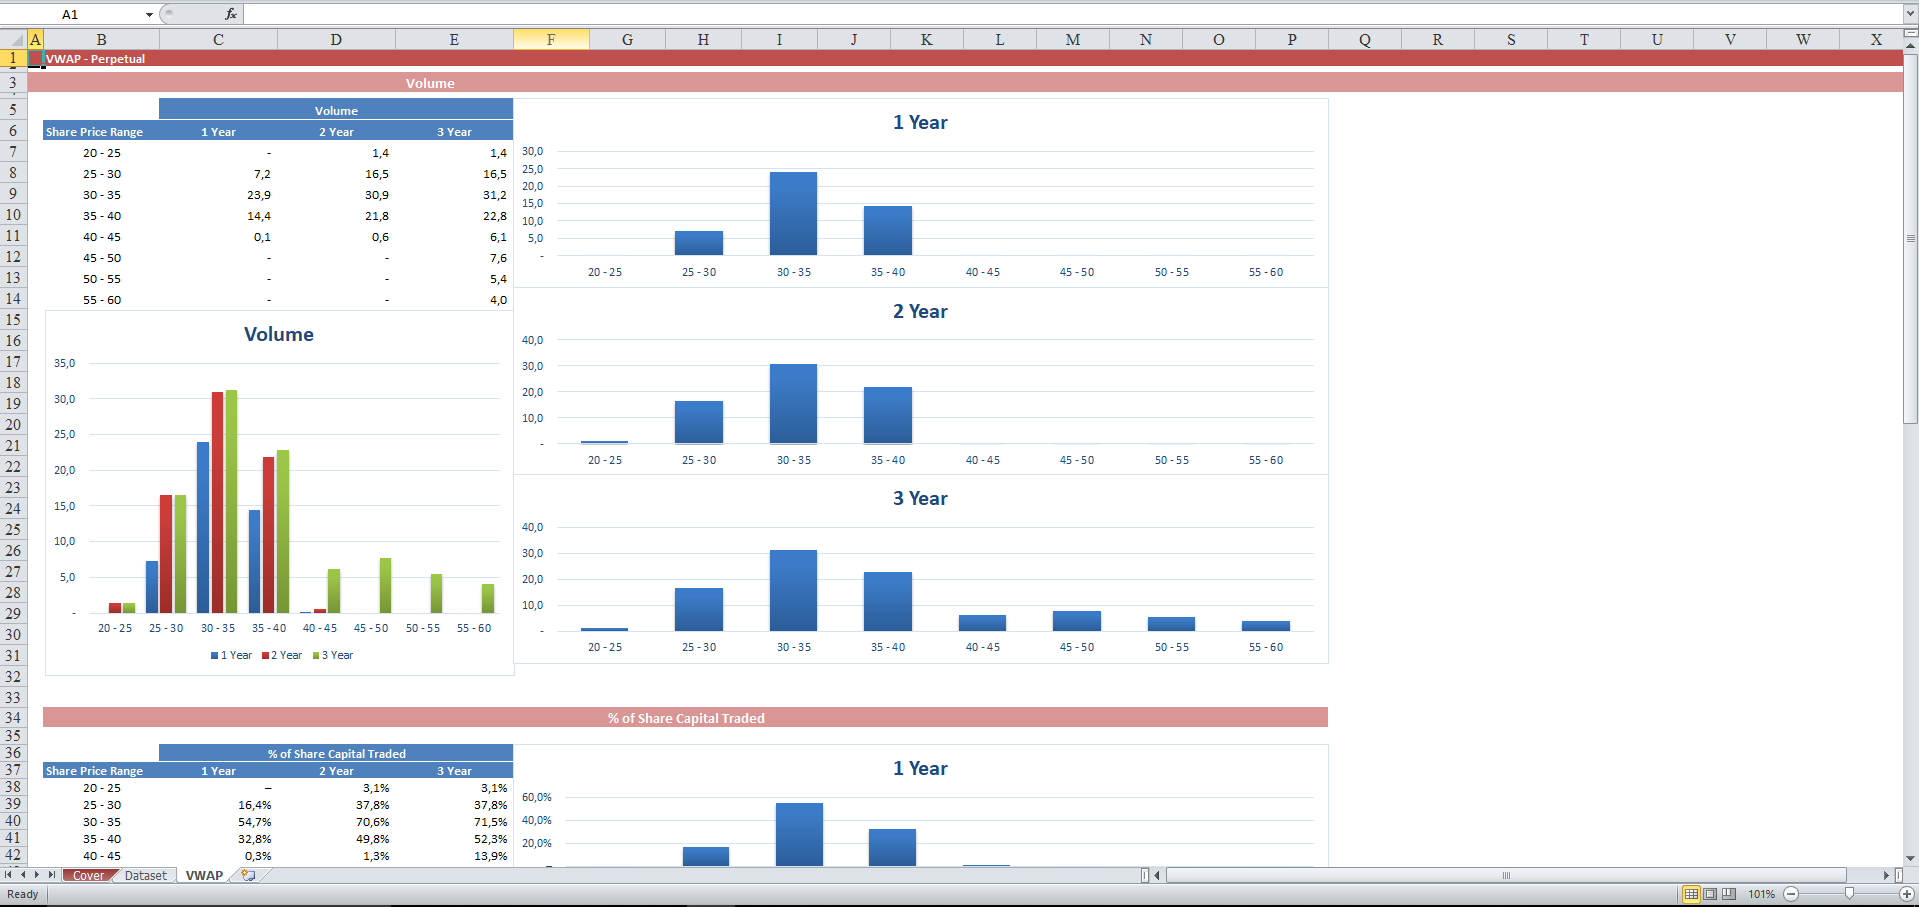Viewport: 1919px width, 907px height.
Task: Click the vertical scrollbar up arrow
Action: click(x=1911, y=45)
